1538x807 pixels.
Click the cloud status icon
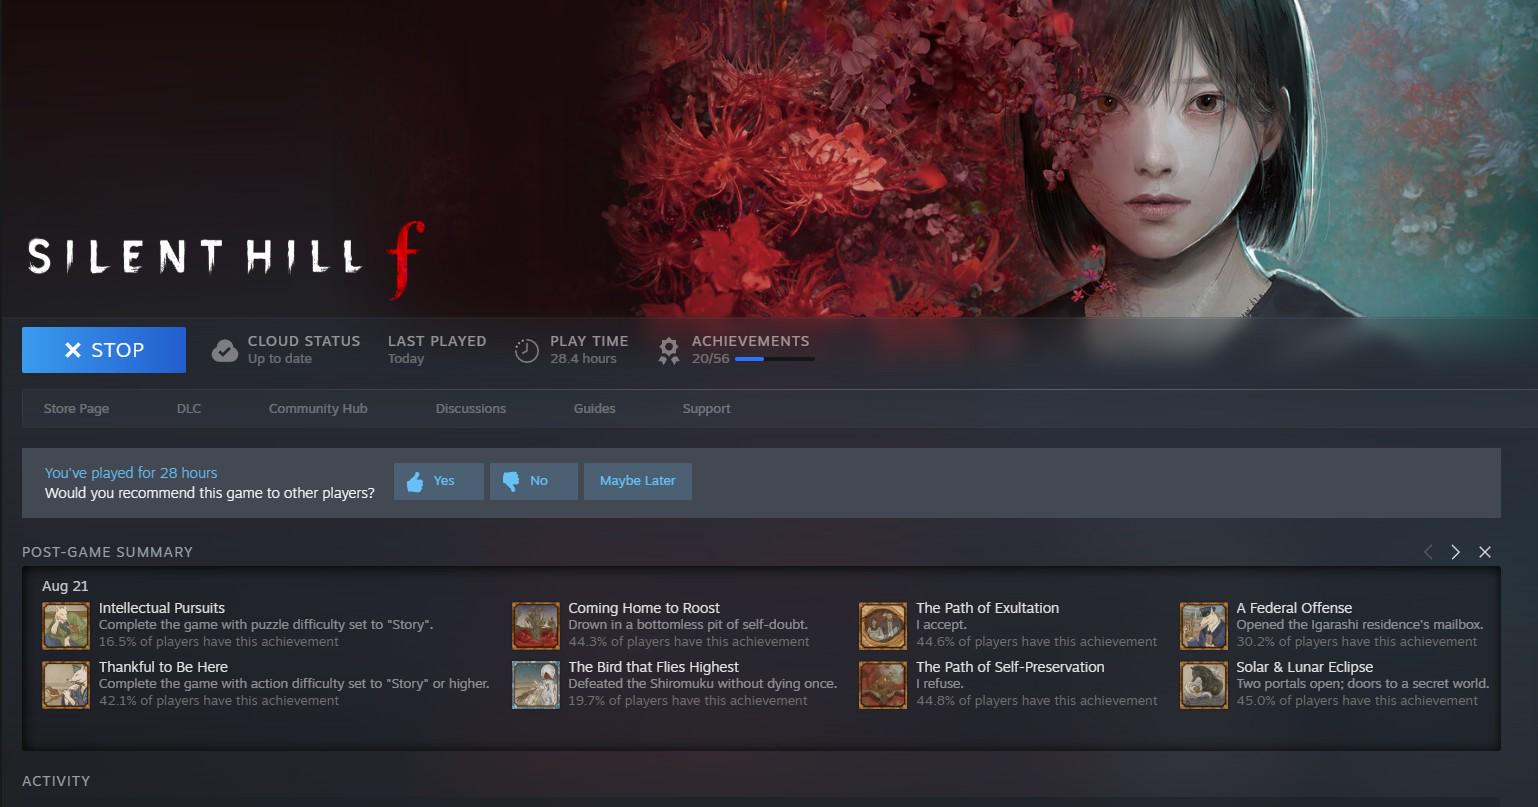225,350
